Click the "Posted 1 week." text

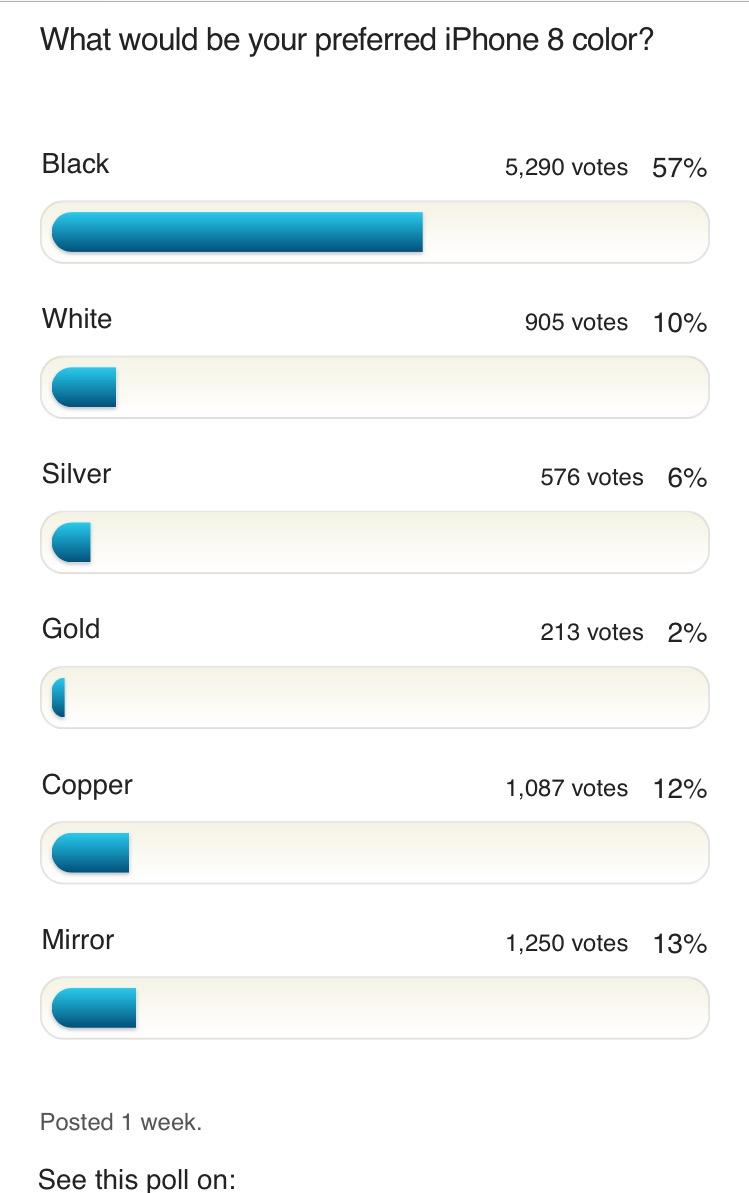(121, 1122)
